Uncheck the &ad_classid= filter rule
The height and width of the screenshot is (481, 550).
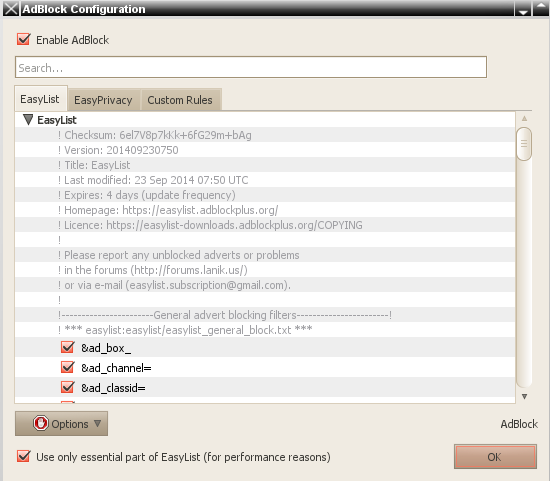(67, 387)
